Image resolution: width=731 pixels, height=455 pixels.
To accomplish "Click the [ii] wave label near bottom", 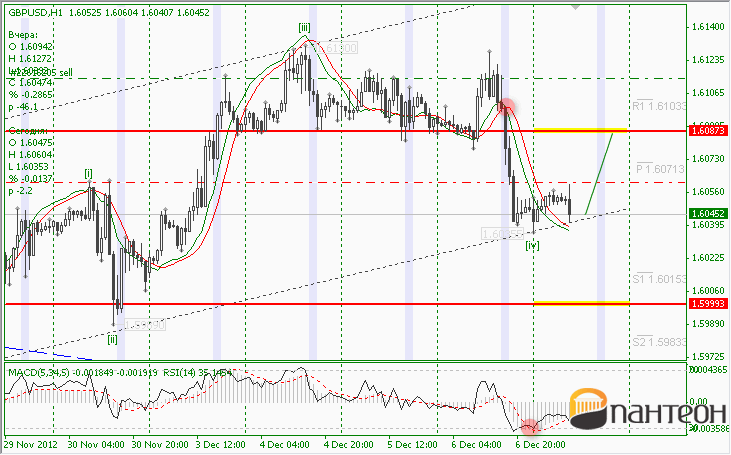I will click(x=112, y=339).
